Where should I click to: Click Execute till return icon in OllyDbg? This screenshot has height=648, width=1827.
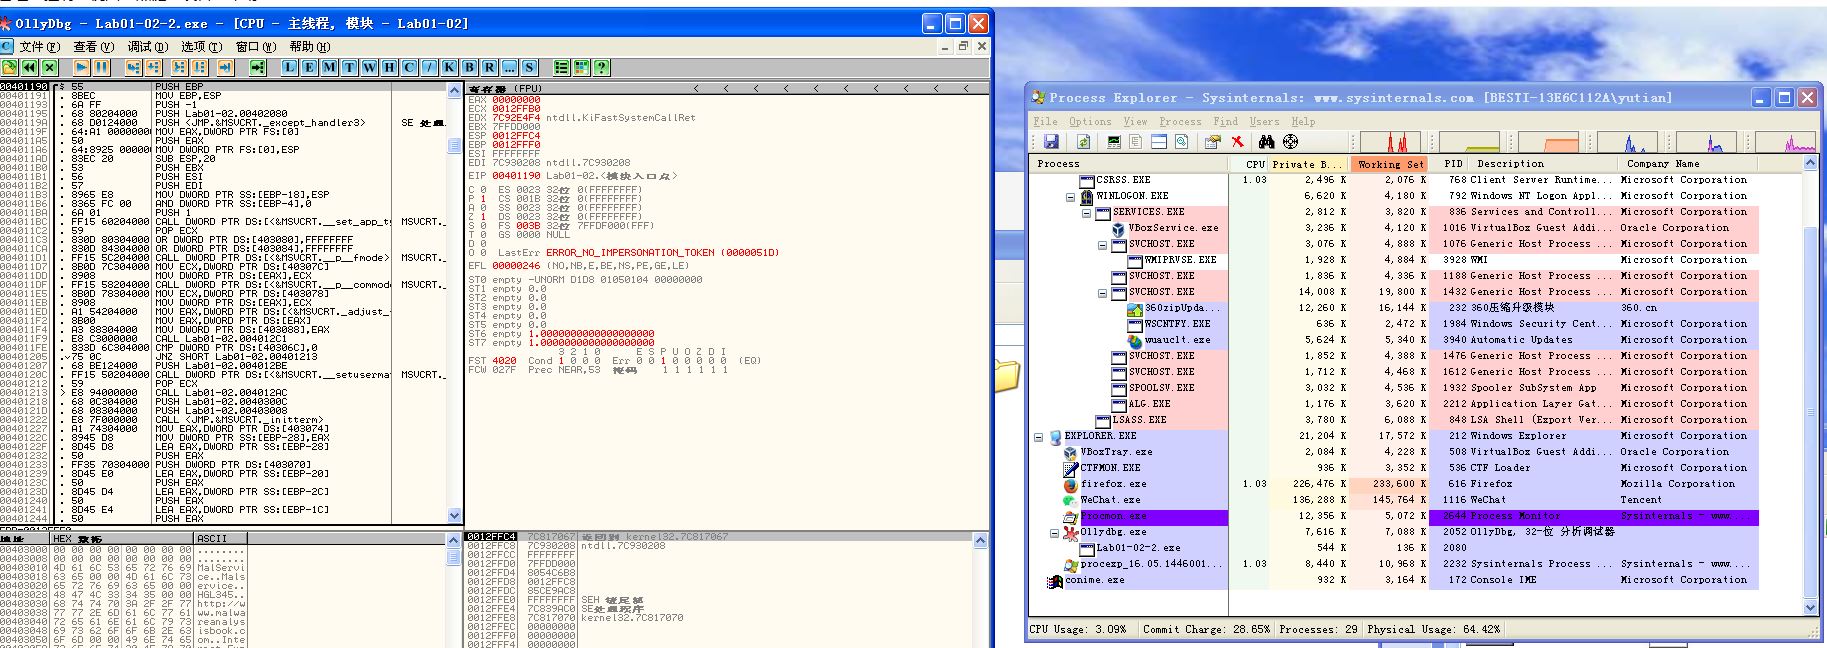(225, 67)
